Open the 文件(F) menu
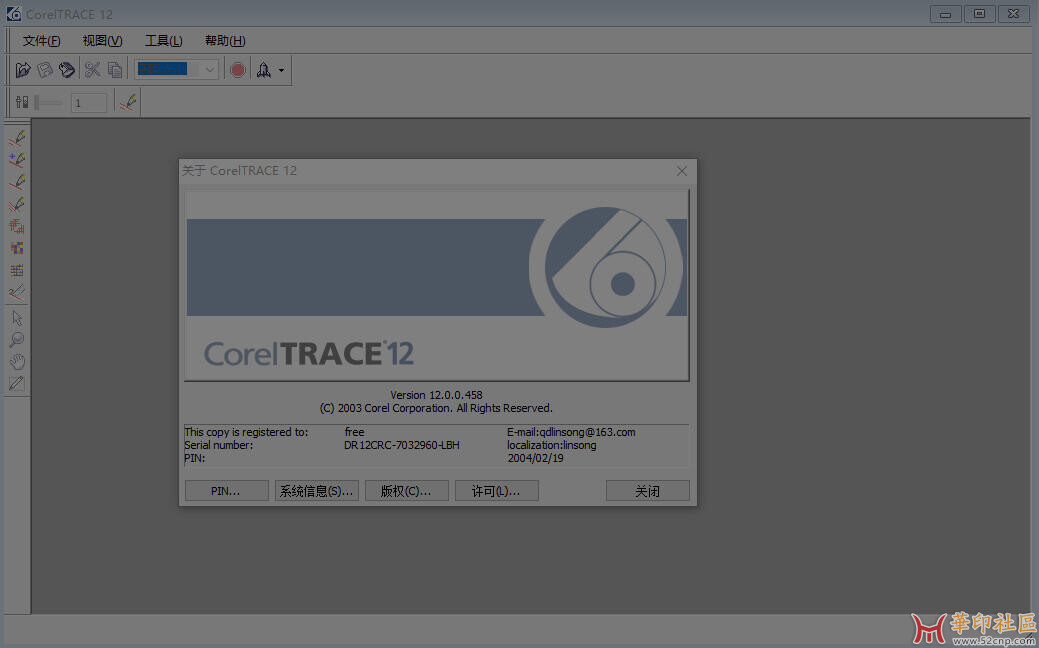 tap(42, 41)
